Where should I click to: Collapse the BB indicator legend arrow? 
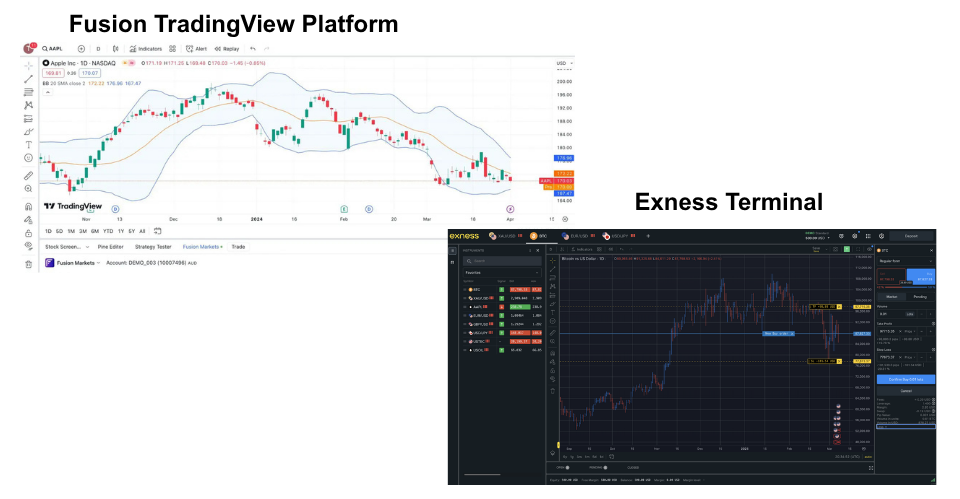(x=48, y=92)
